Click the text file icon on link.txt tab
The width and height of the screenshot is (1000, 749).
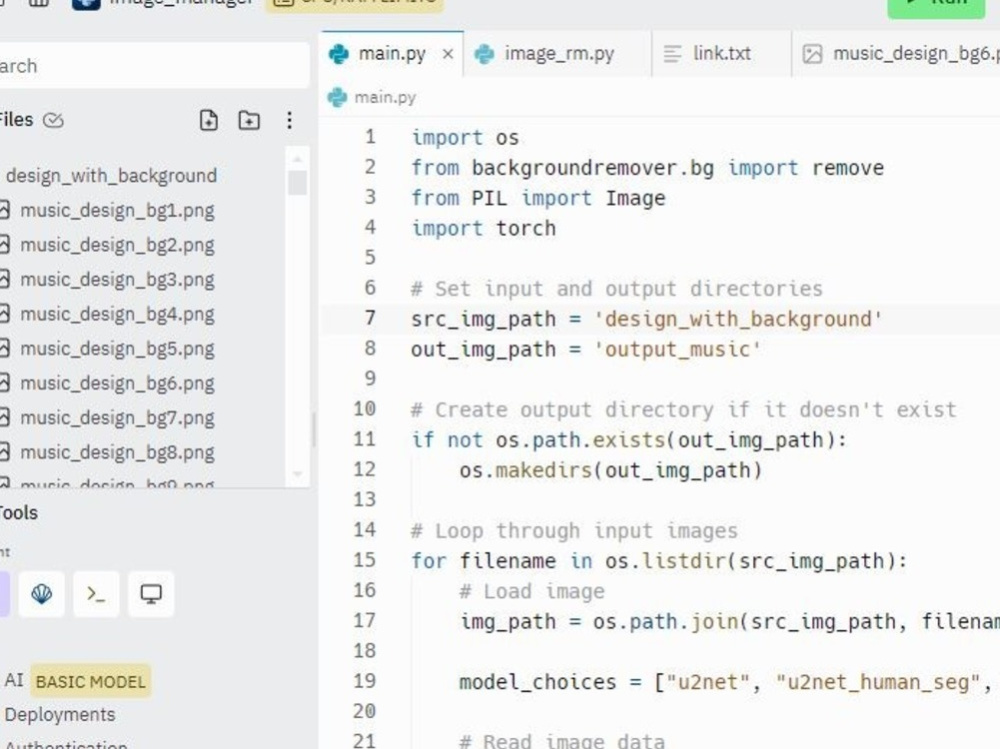672,54
